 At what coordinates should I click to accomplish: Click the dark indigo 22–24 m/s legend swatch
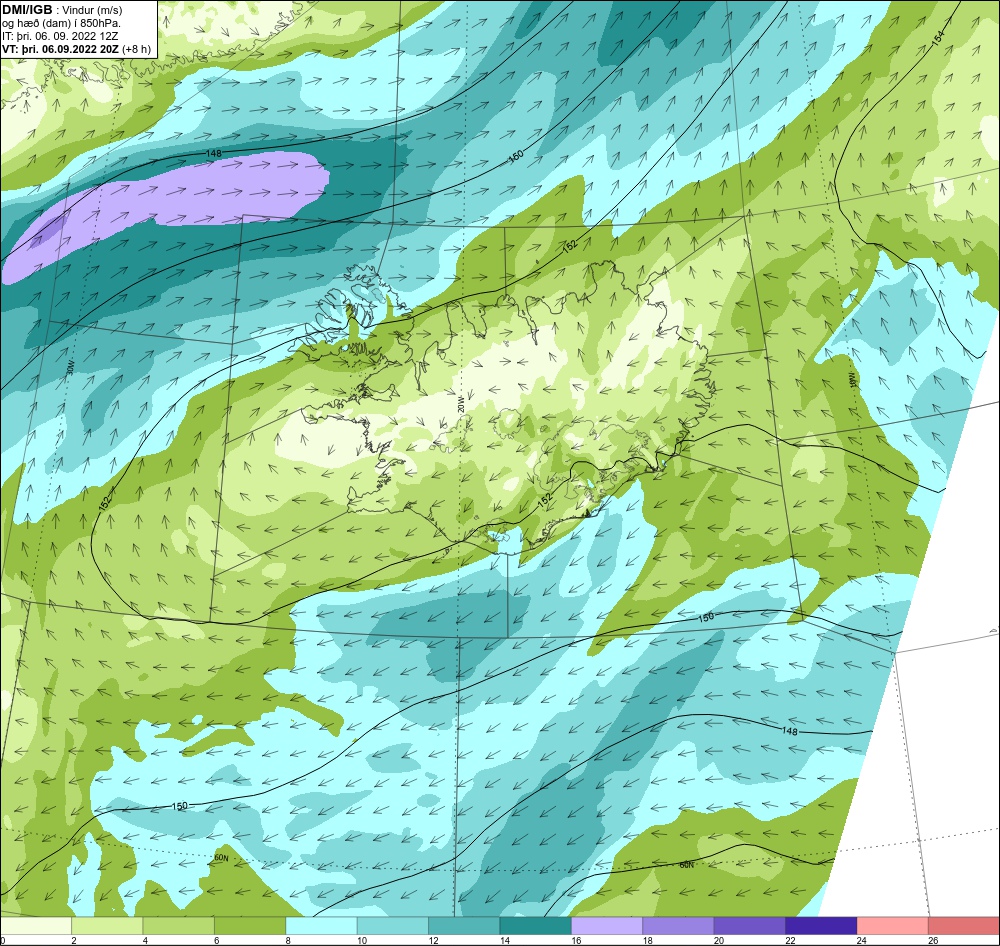[x=821, y=926]
